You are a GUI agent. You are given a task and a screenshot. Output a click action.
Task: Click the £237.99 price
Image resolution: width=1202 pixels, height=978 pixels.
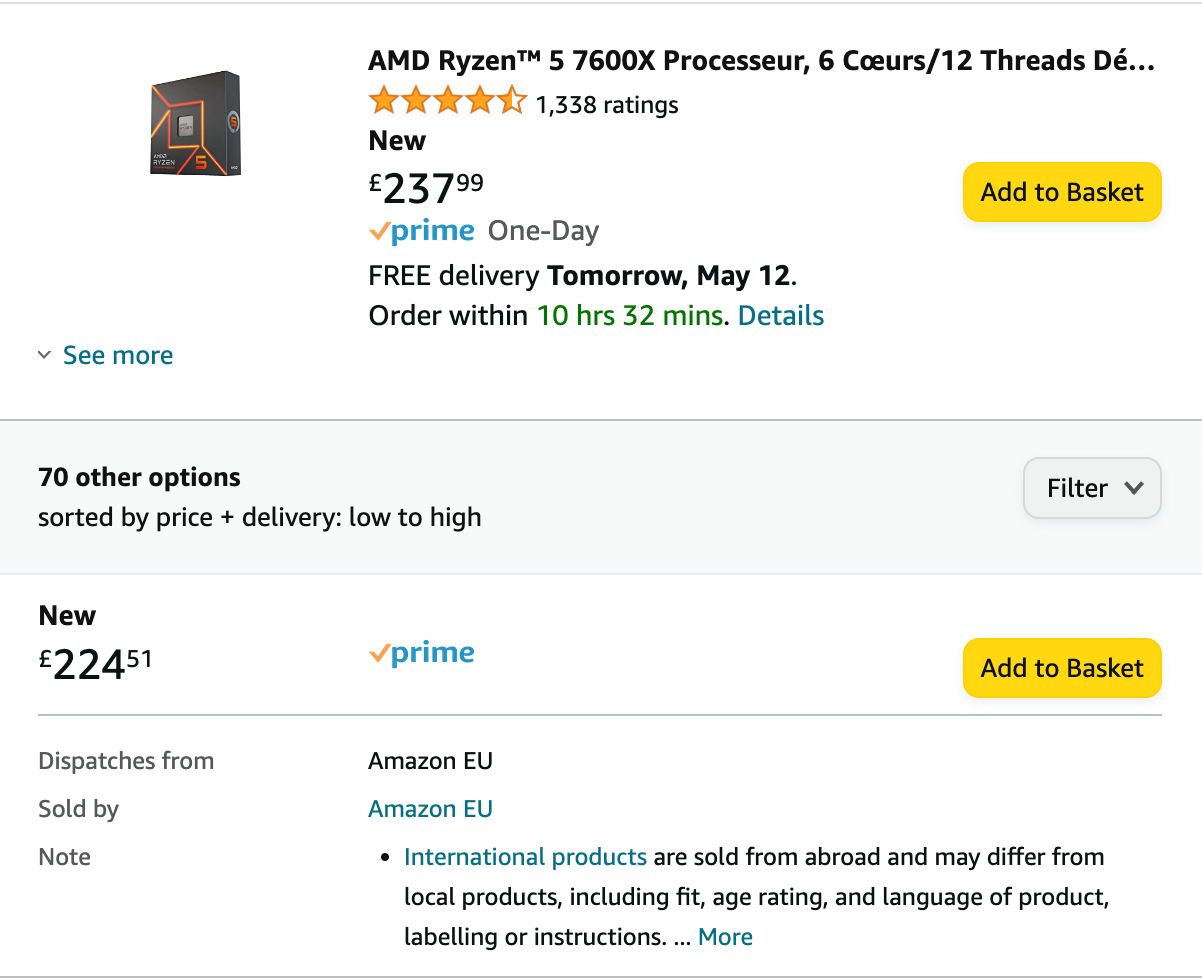click(426, 187)
